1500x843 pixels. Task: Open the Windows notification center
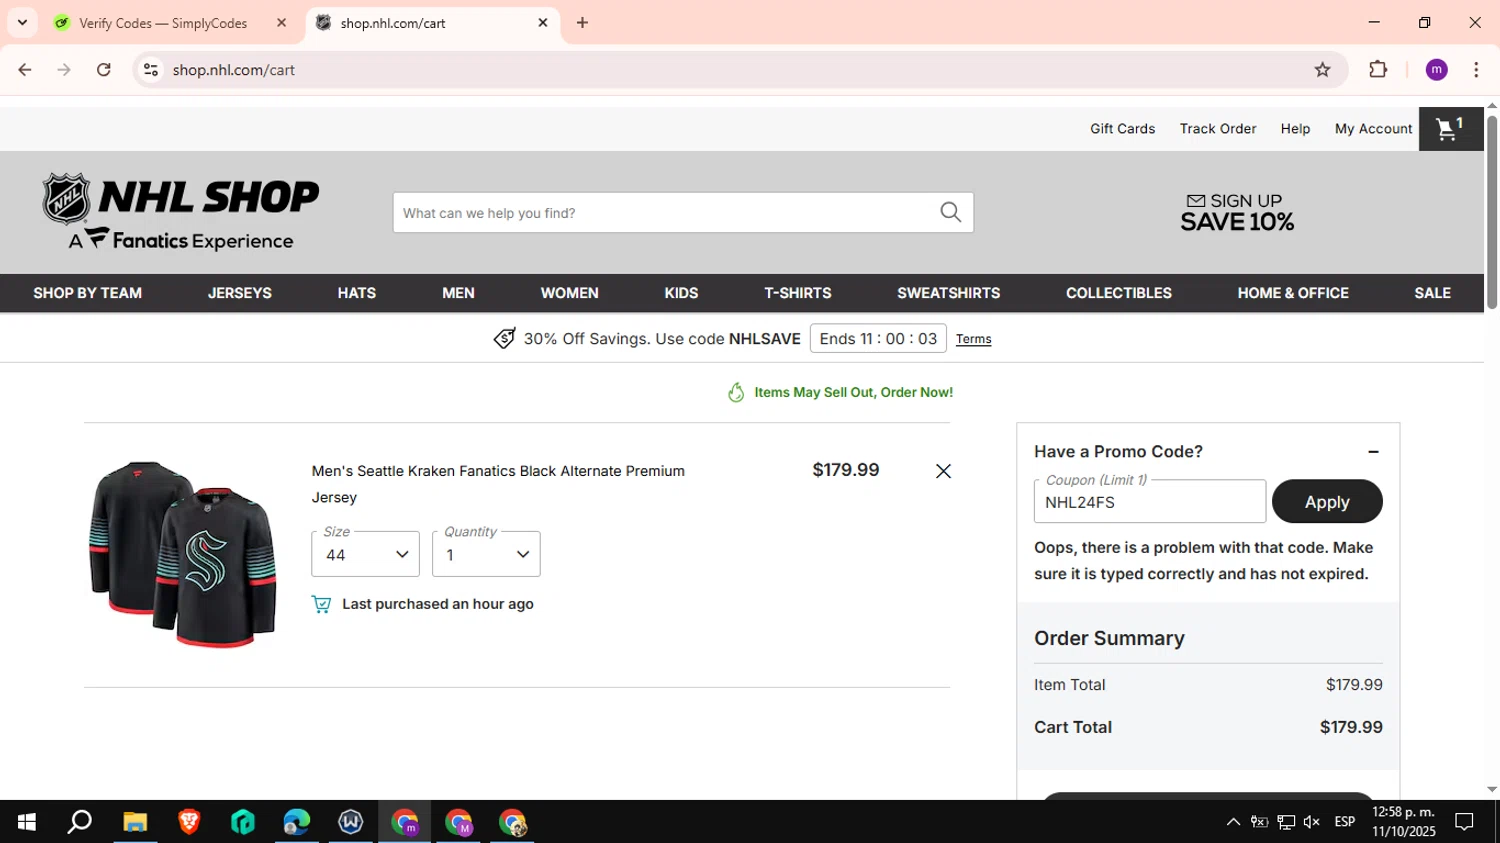pyautogui.click(x=1464, y=822)
